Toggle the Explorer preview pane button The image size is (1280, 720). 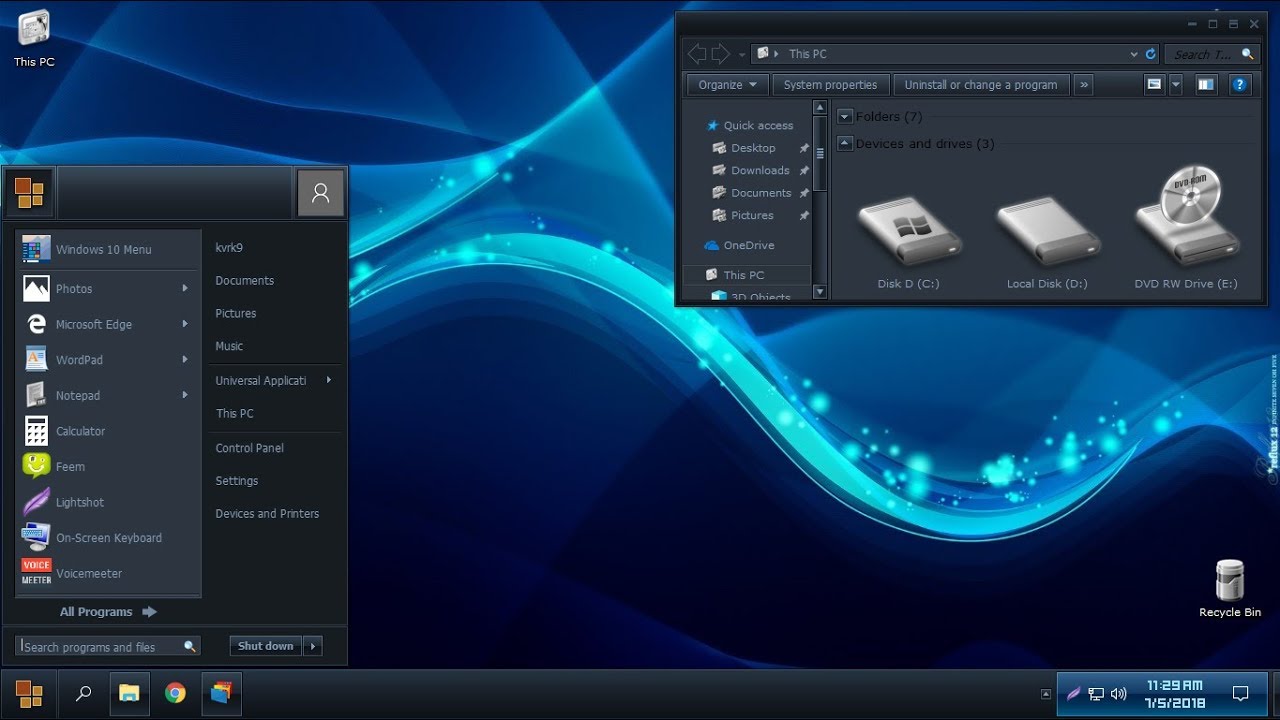(1206, 85)
